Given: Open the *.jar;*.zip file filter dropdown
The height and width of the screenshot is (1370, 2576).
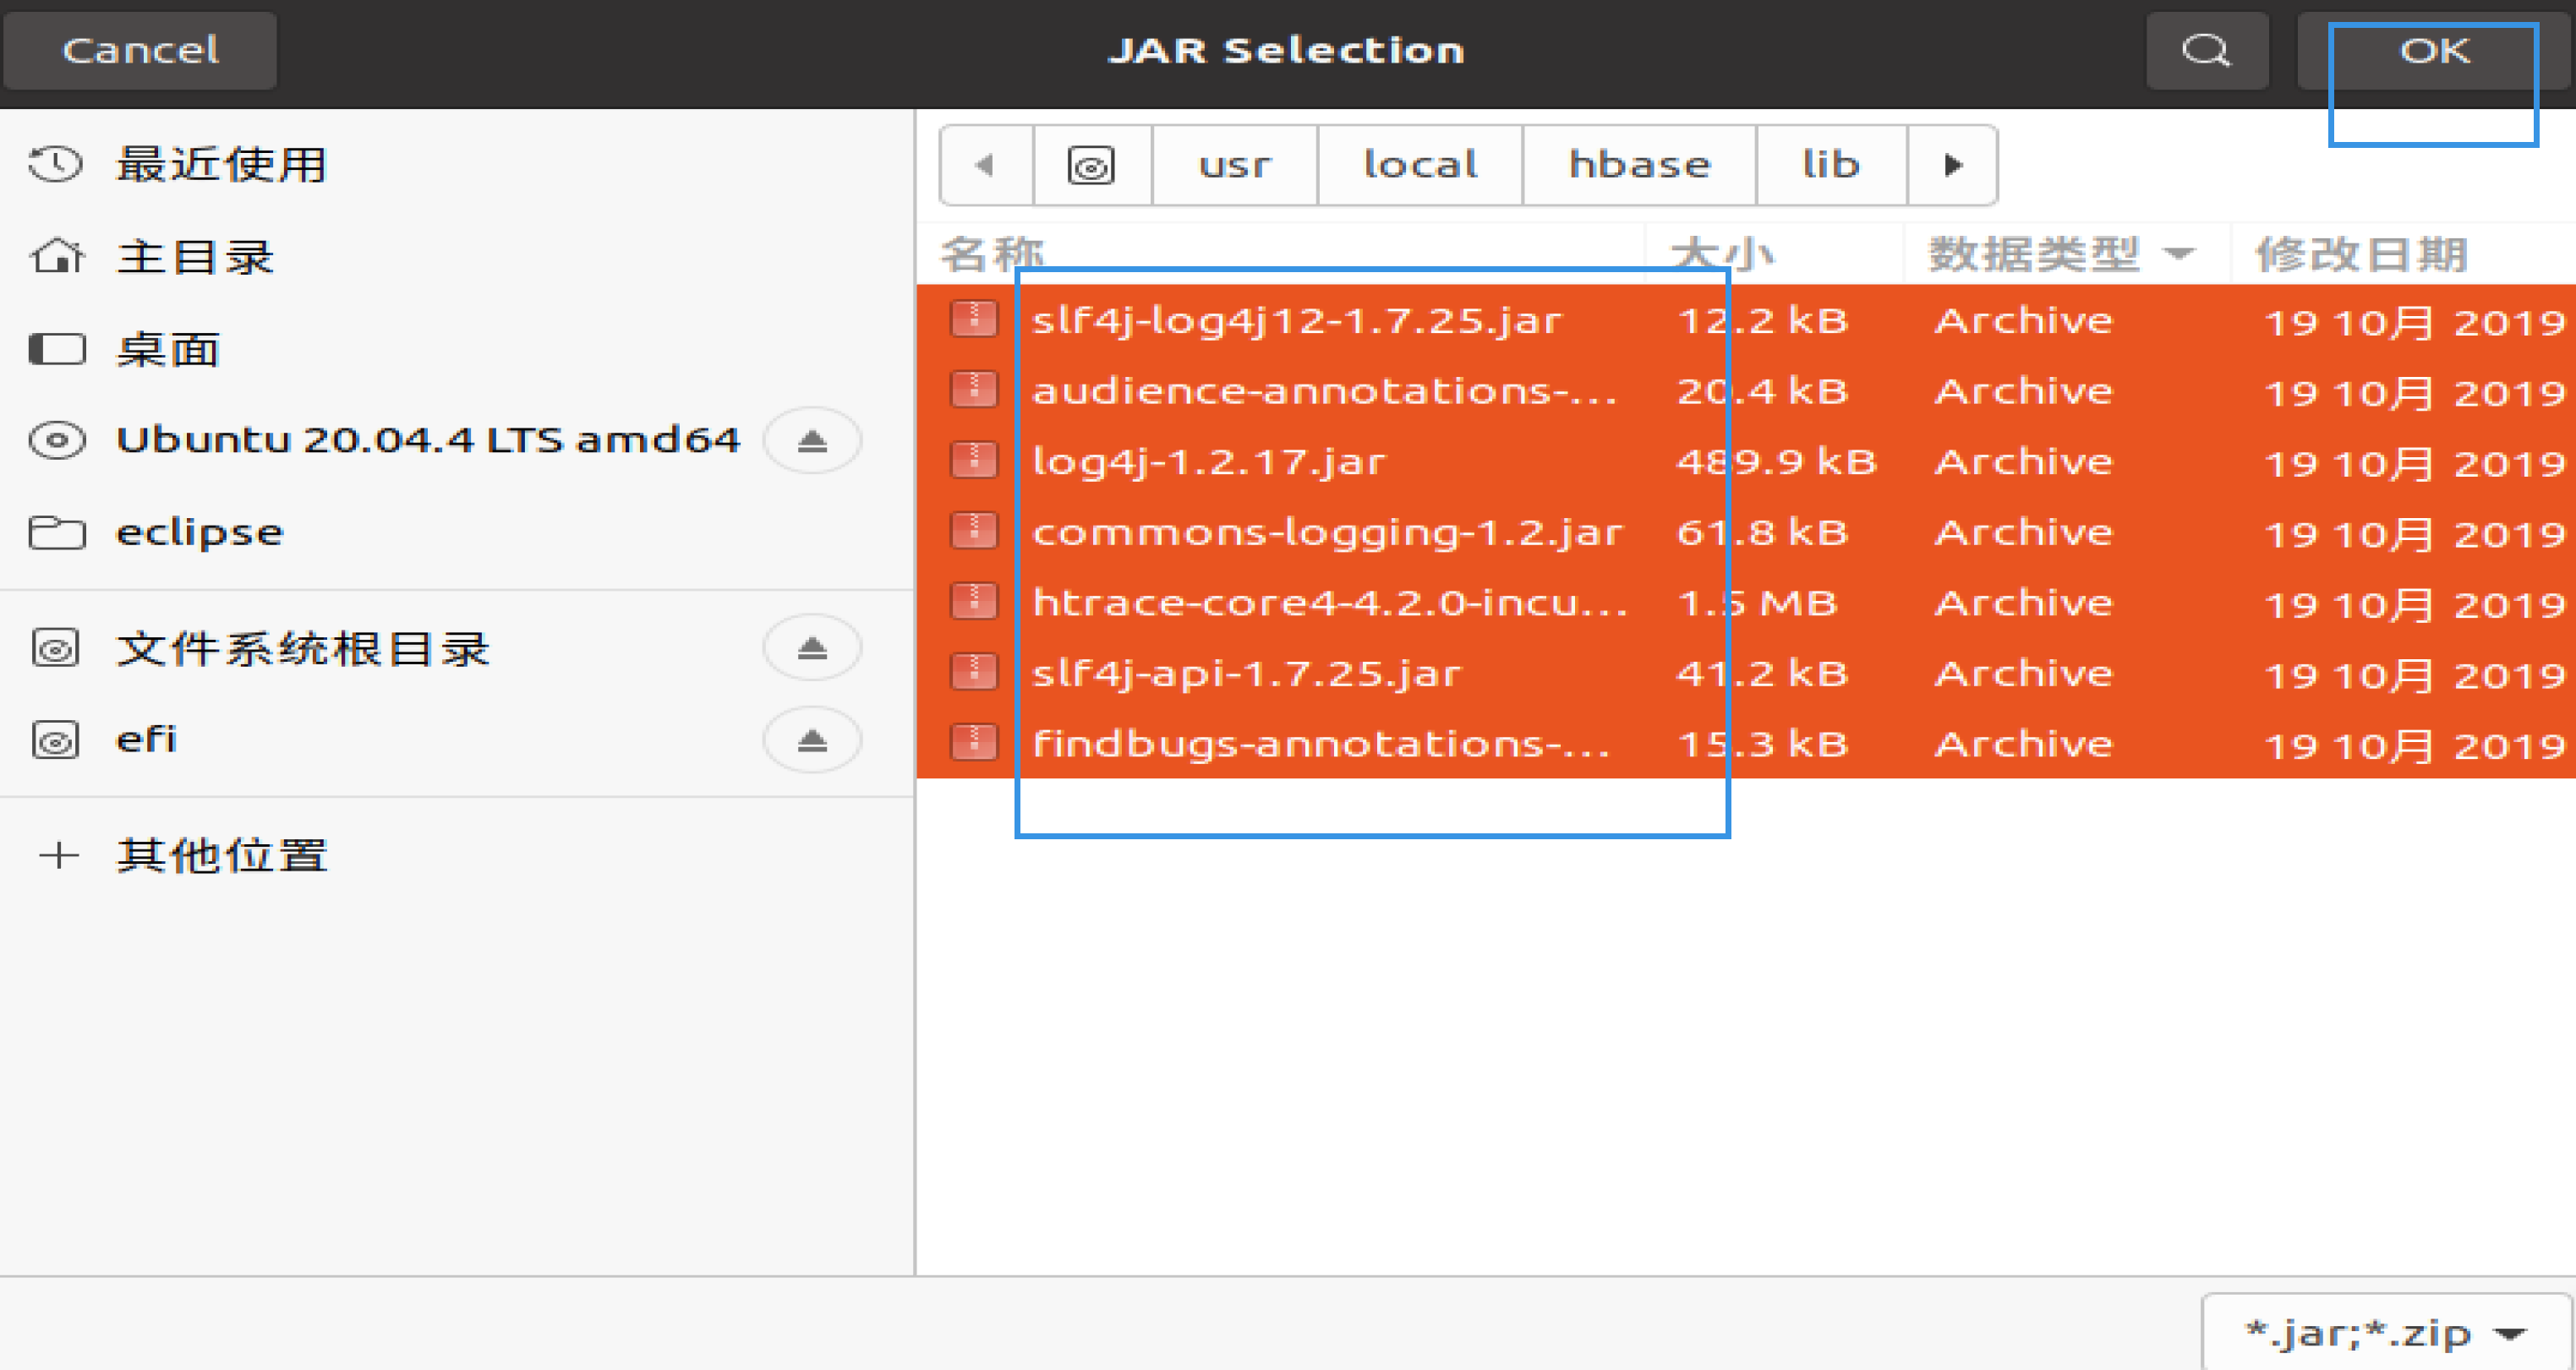Looking at the screenshot, I should point(2386,1332).
